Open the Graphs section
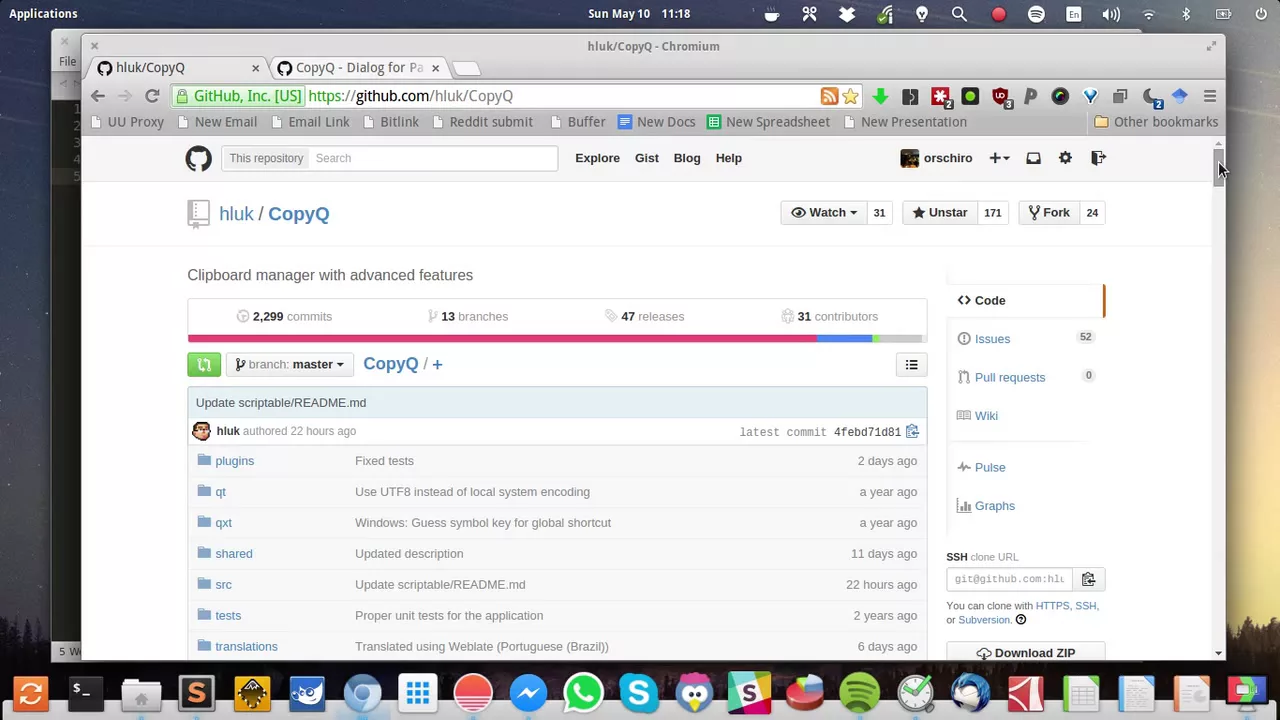The width and height of the screenshot is (1280, 720). coord(994,506)
